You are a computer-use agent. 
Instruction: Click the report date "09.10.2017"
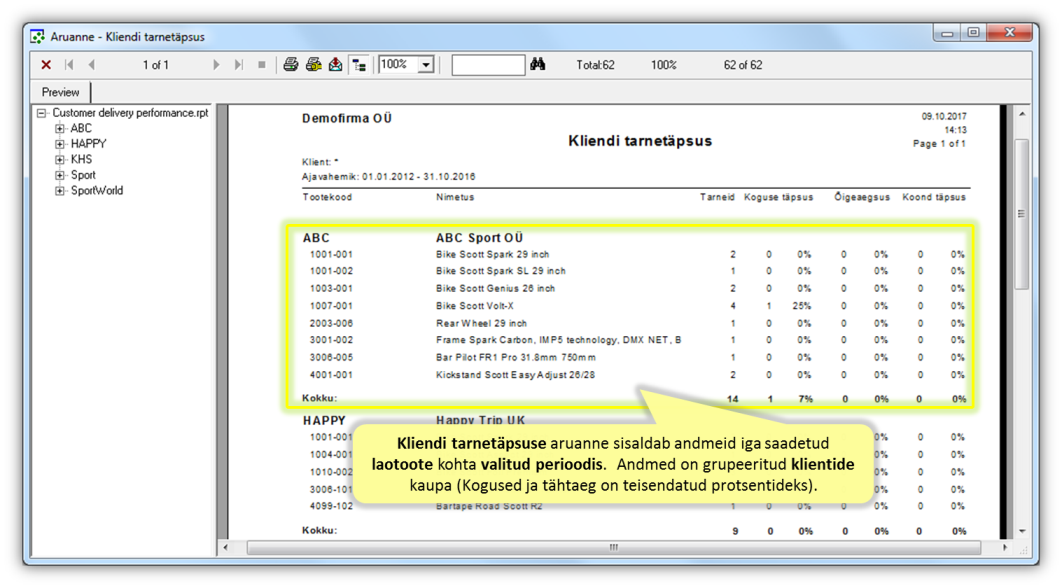coord(944,117)
